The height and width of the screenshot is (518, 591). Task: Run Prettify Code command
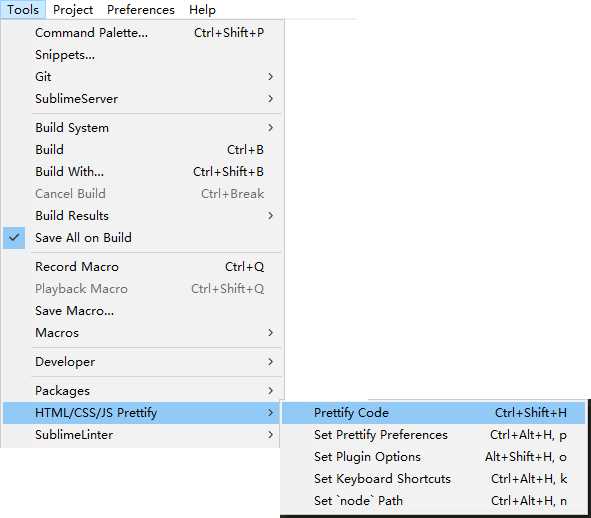coord(433,413)
